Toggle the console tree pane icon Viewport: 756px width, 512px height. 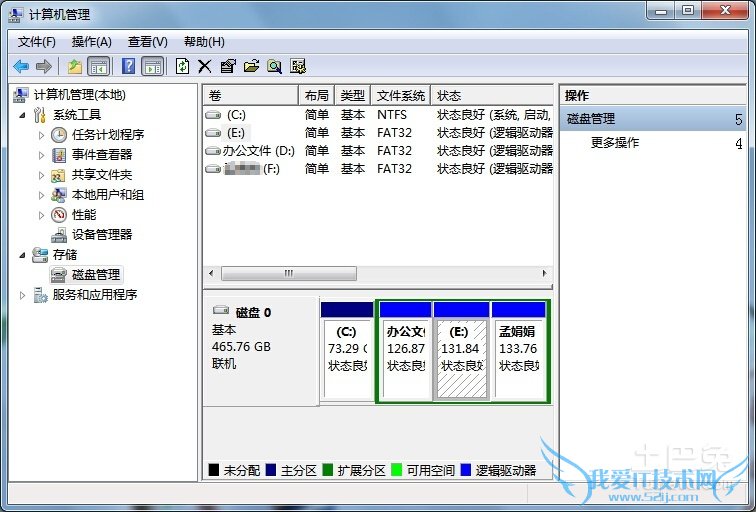[x=99, y=66]
